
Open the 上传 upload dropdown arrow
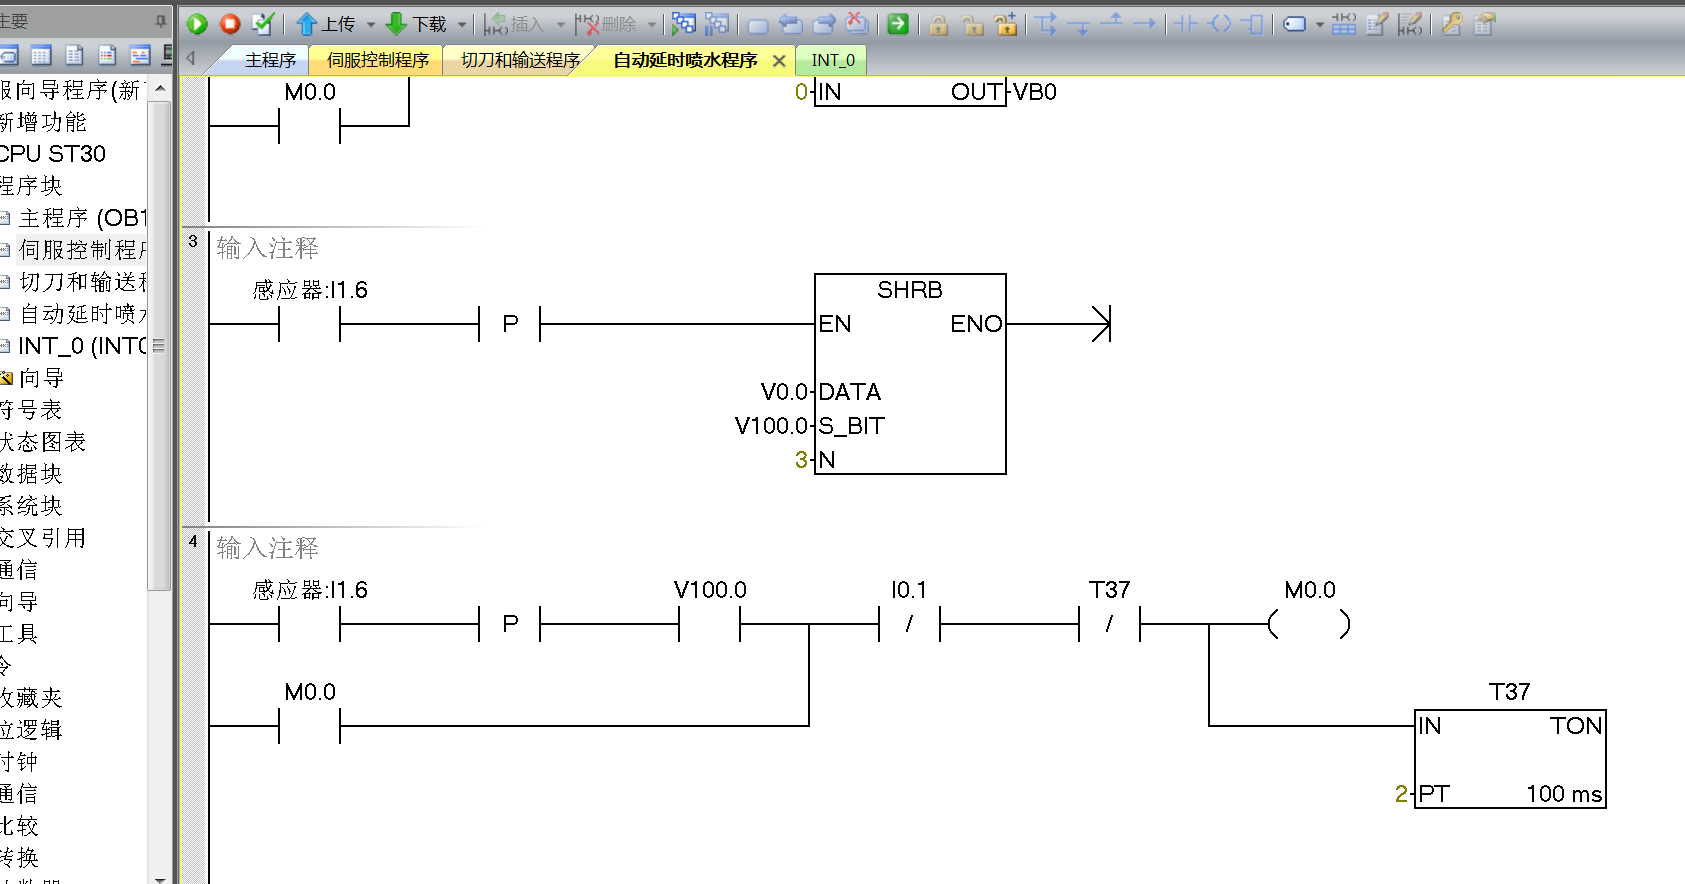click(371, 25)
